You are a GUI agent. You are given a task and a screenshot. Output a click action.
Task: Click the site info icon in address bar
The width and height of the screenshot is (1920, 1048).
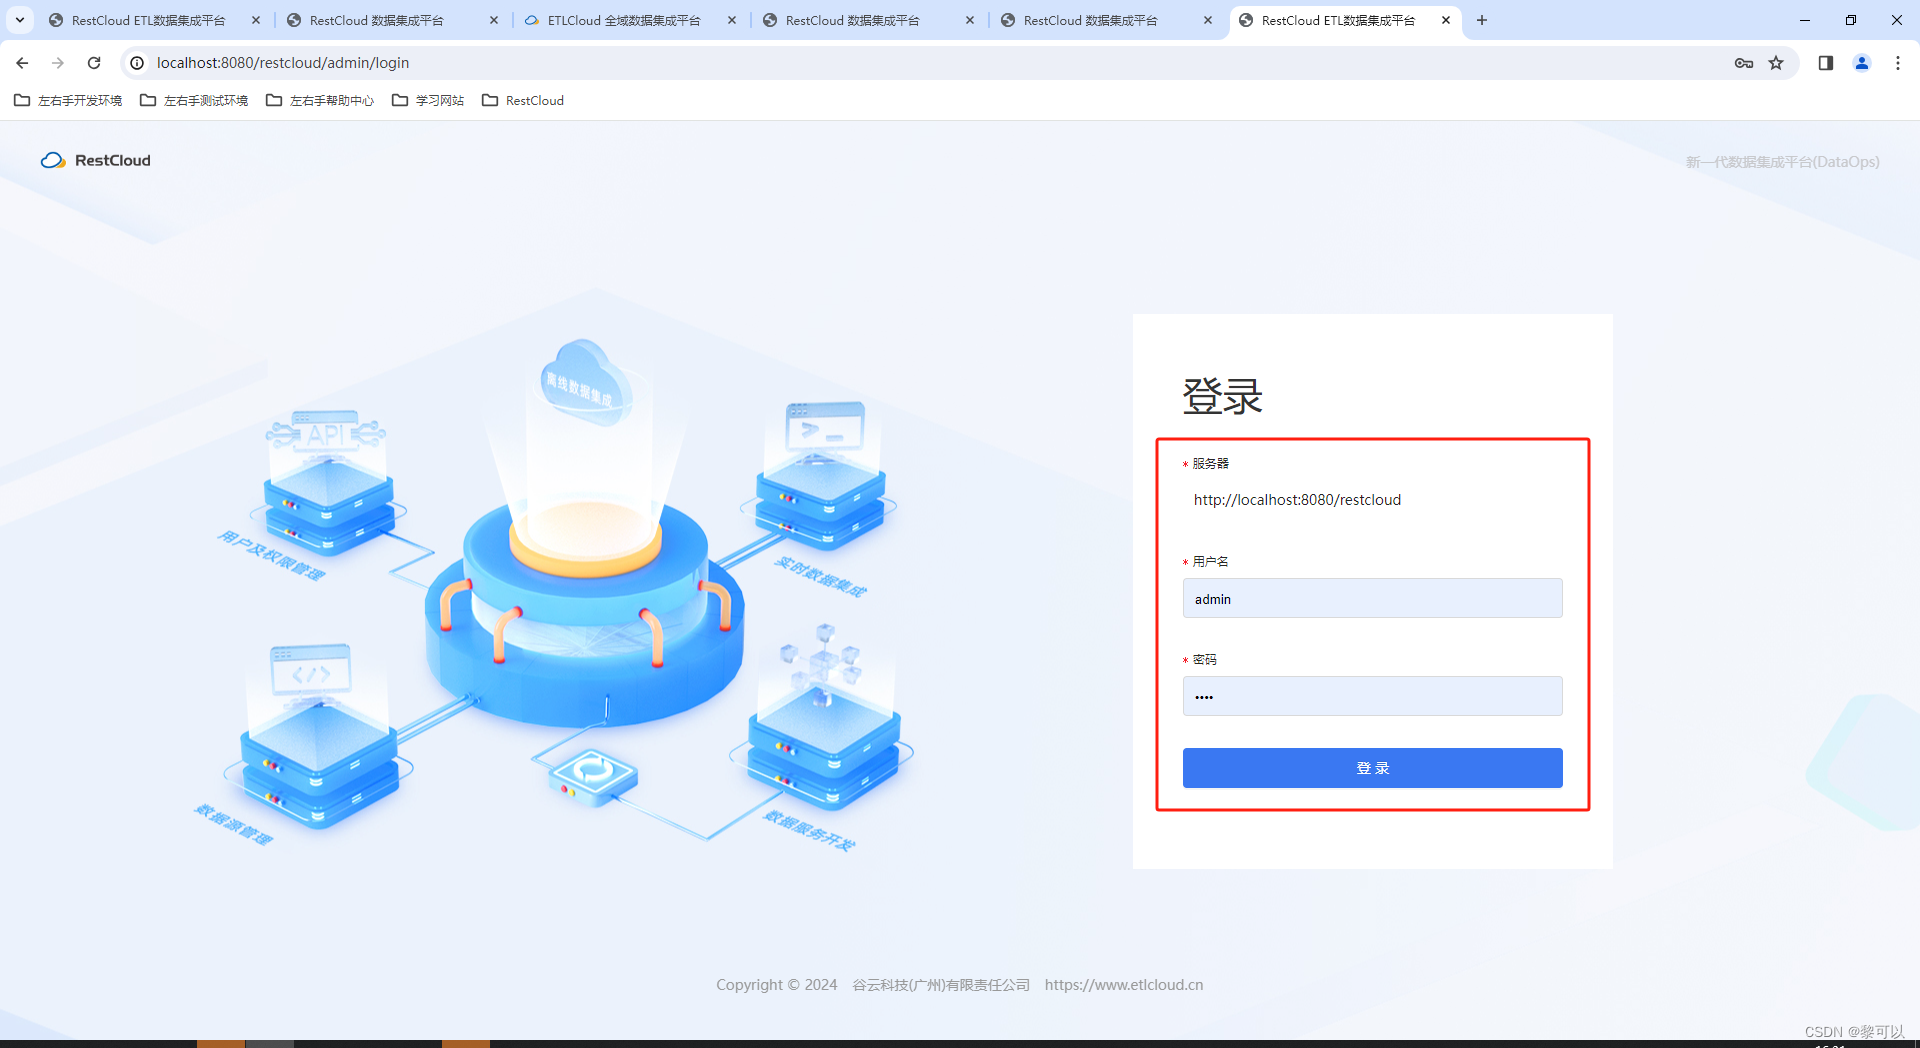[x=137, y=62]
